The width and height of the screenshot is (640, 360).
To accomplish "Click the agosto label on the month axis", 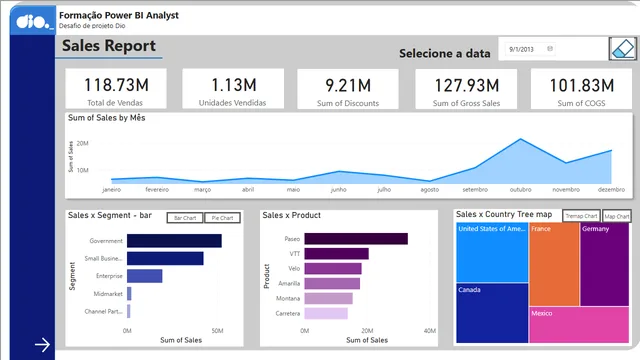I will [430, 190].
